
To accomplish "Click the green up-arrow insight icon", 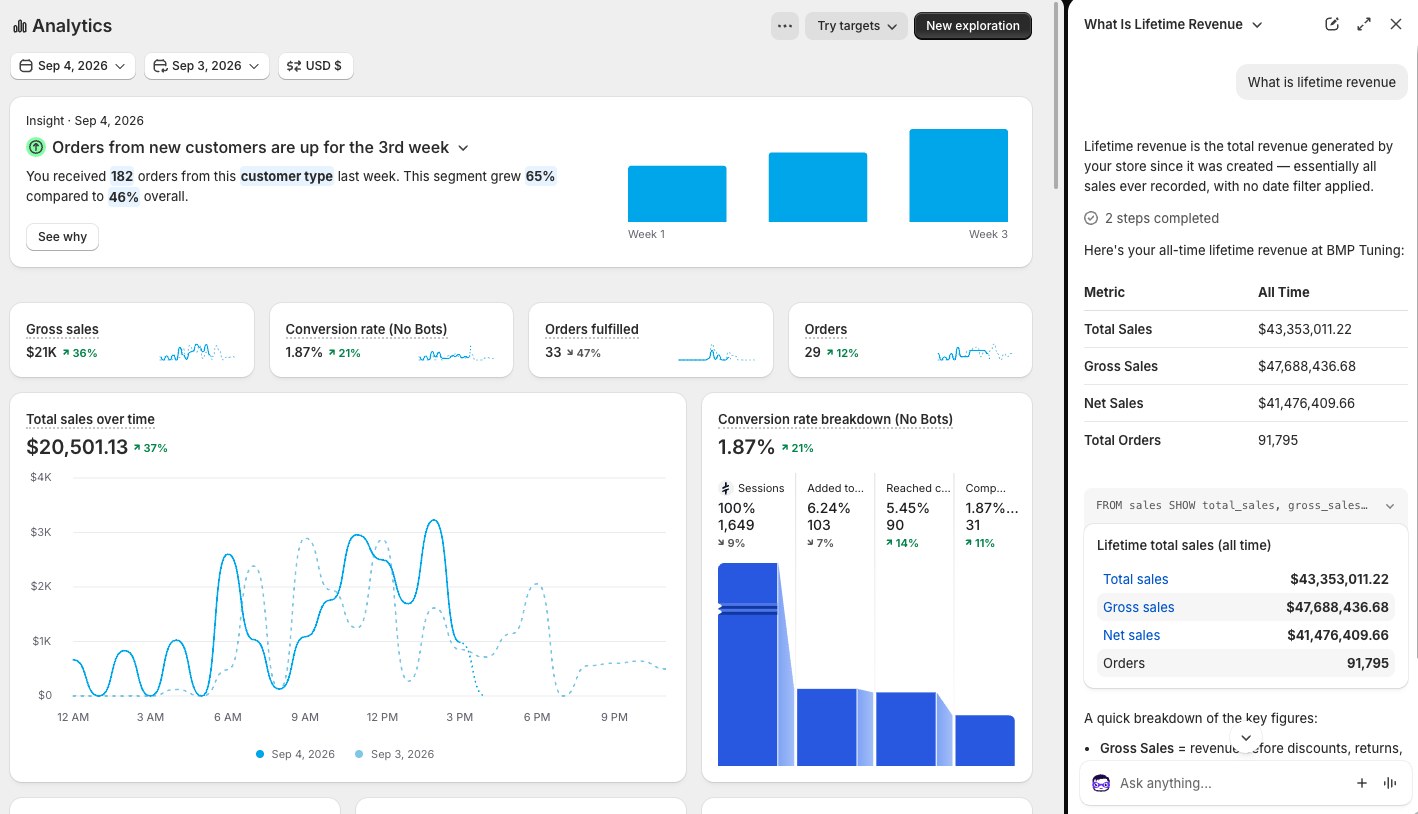I will tap(36, 147).
